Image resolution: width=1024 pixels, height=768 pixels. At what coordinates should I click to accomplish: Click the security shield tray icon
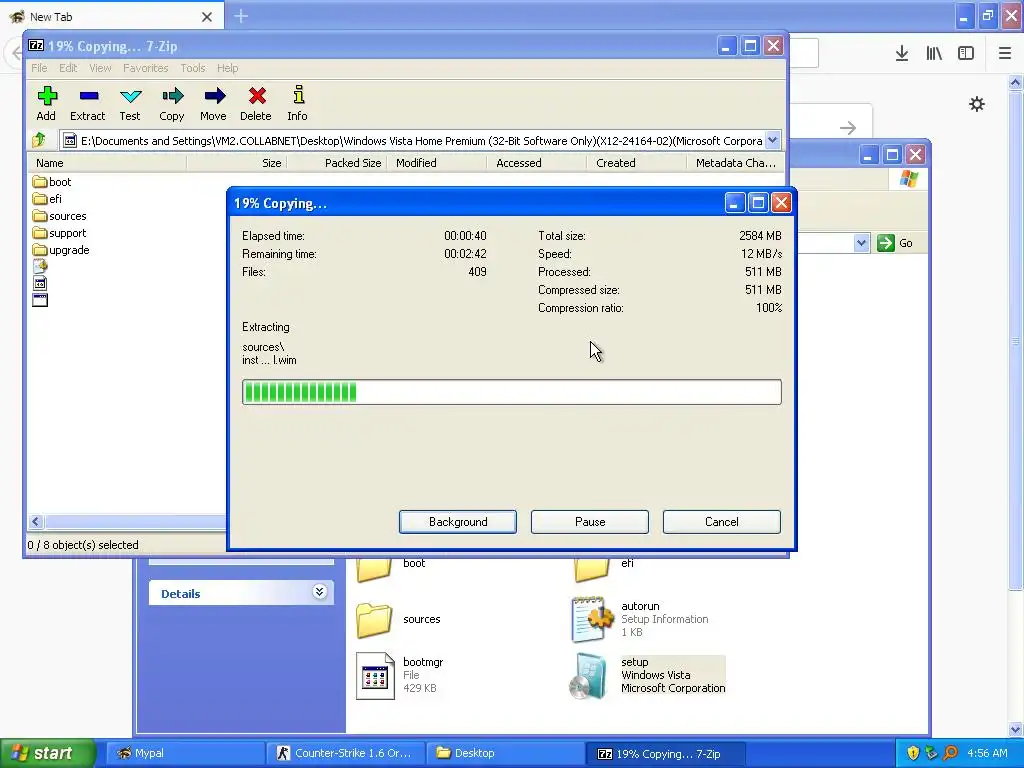click(913, 753)
